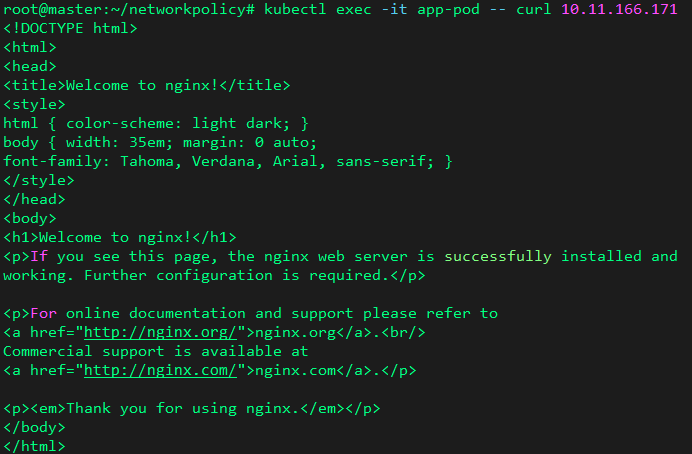692x454 pixels.
Task: Click 'Commercial support is available at' line
Action: point(155,351)
